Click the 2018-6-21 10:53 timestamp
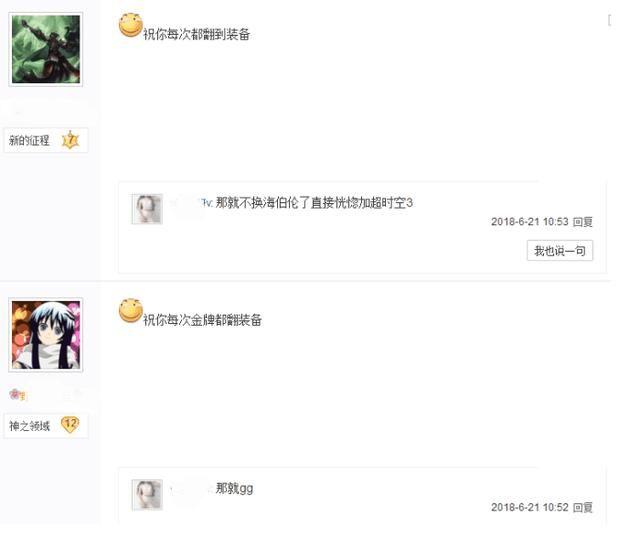 click(530, 222)
